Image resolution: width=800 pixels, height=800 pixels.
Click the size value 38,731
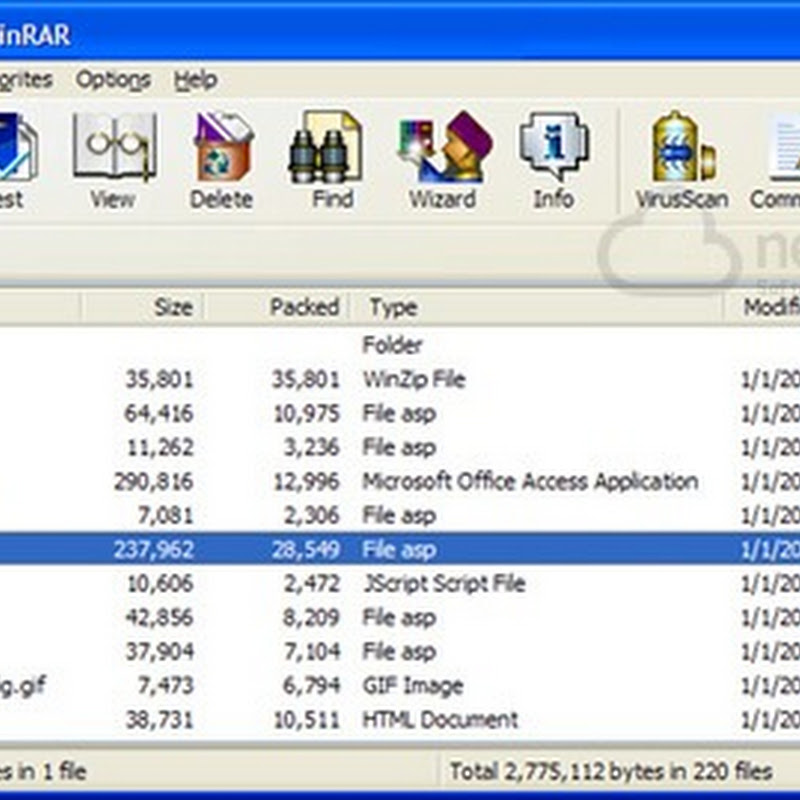pyautogui.click(x=159, y=720)
